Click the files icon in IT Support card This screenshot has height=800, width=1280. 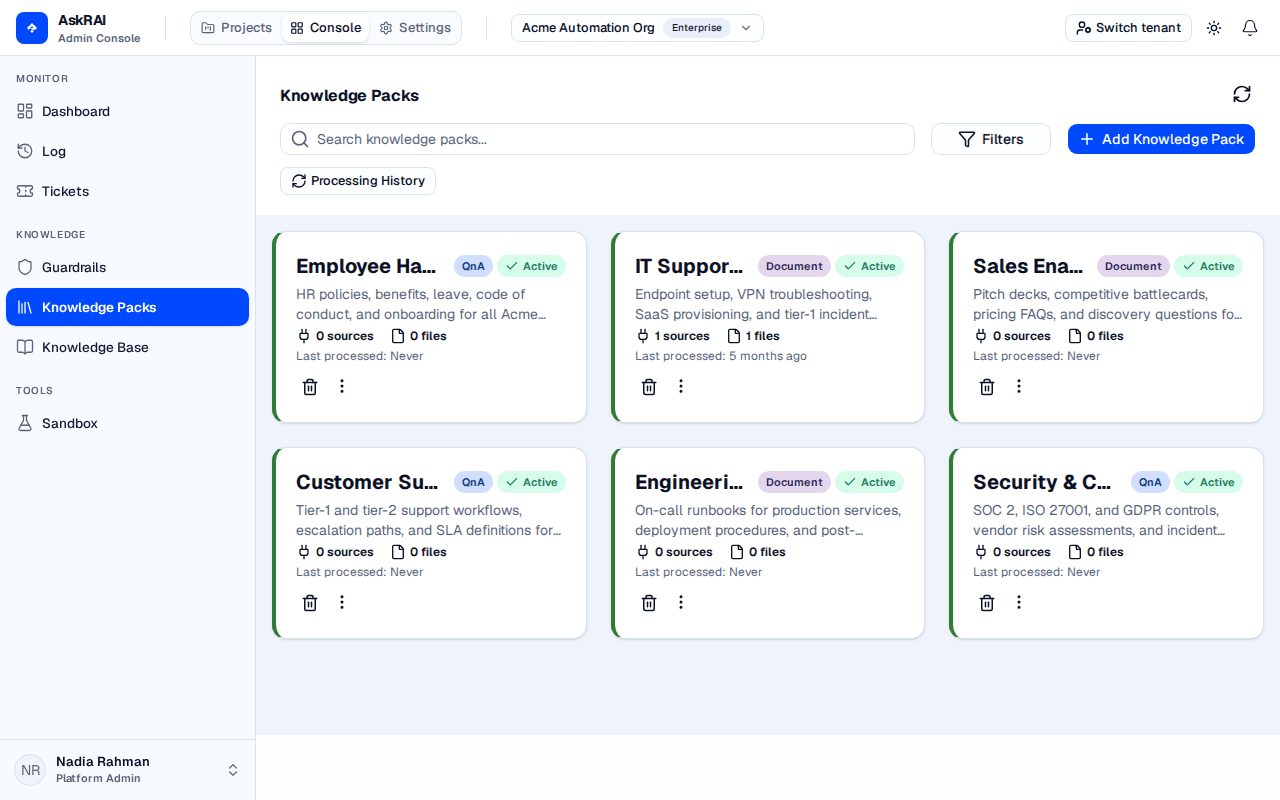click(734, 336)
